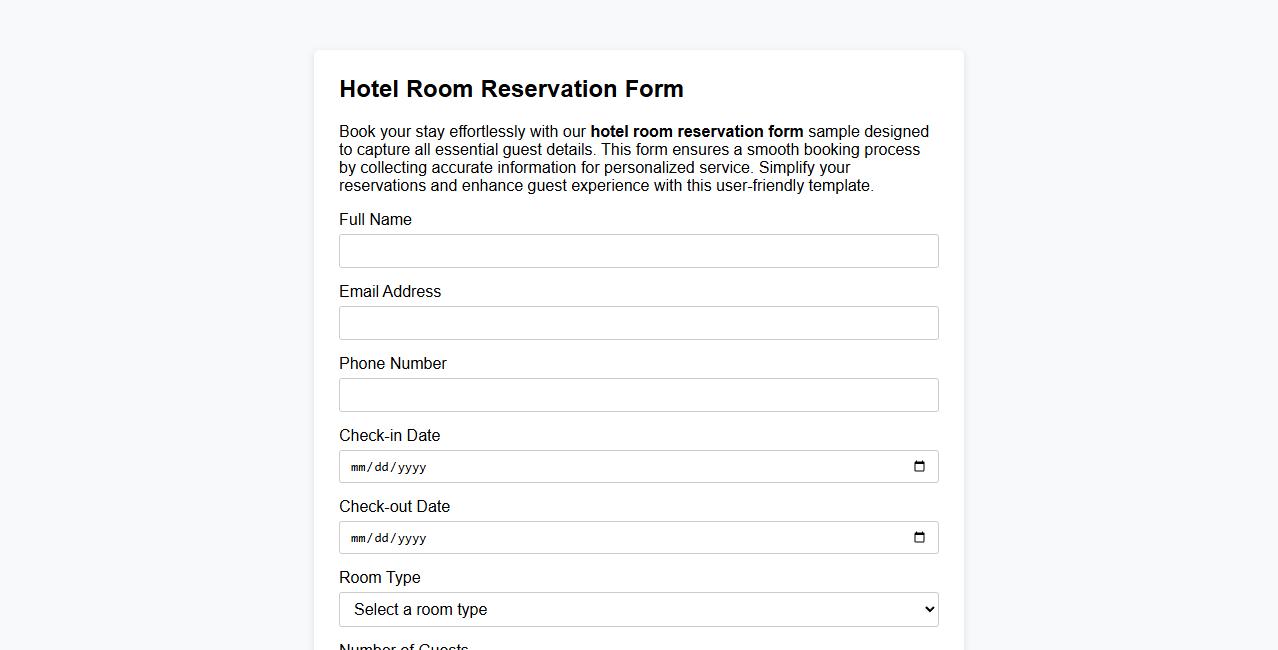Screen dimensions: 1278x650
Task: Select the year segment of the check-in date
Action: (412, 466)
